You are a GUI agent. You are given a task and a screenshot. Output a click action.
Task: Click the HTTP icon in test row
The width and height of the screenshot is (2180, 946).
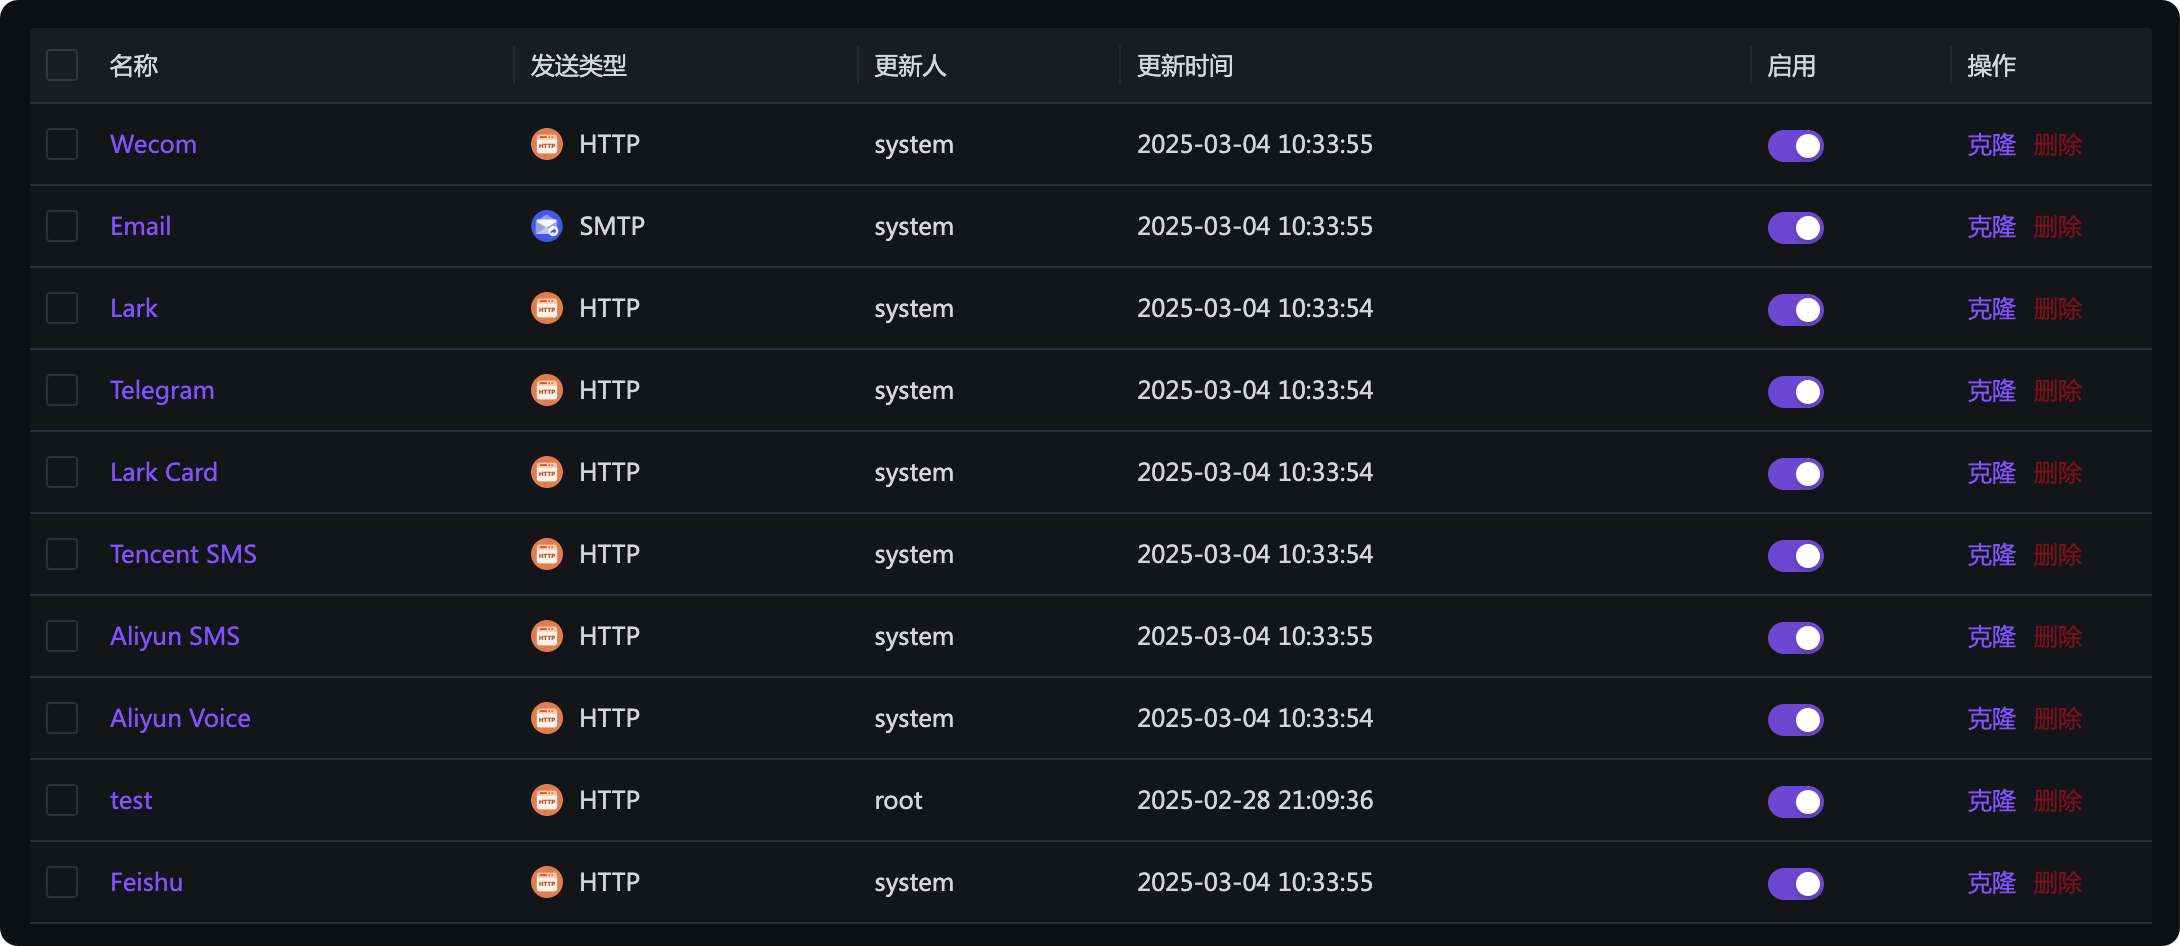546,800
